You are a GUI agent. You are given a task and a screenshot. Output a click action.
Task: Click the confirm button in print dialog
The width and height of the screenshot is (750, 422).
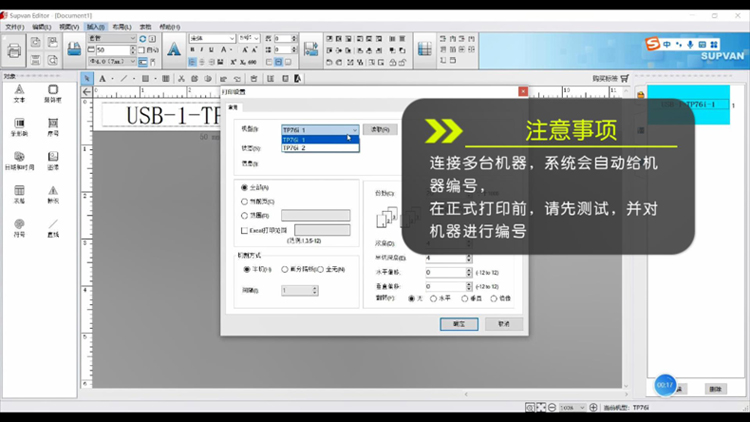(458, 324)
